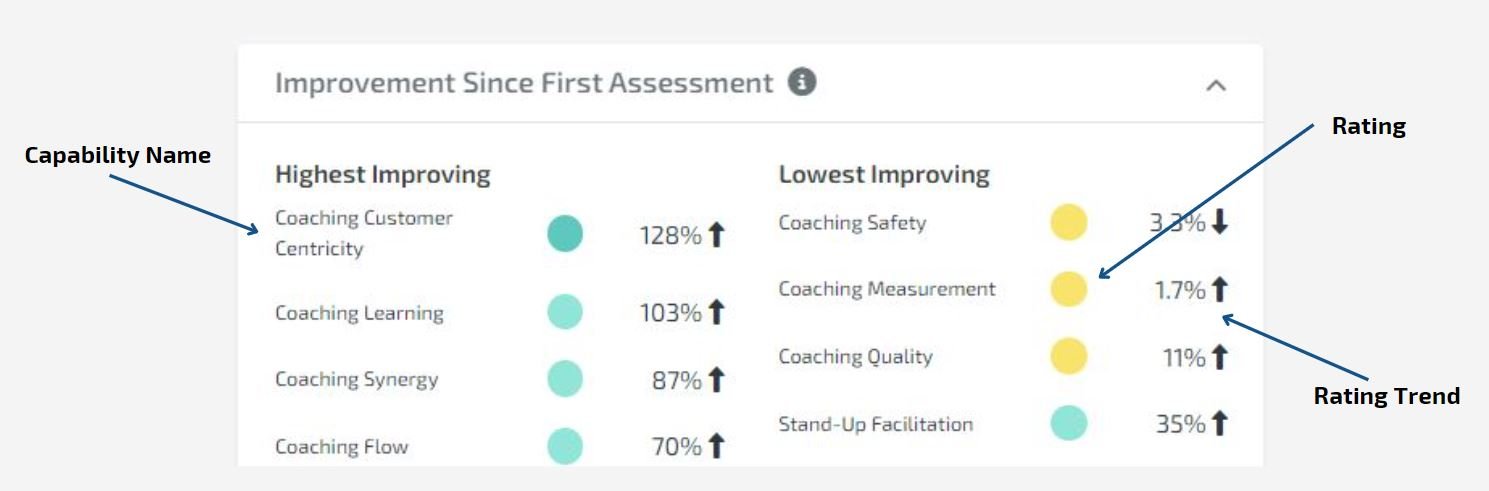The height and width of the screenshot is (491, 1489).
Task: Click the up arrow next to 128%
Action: [716, 235]
